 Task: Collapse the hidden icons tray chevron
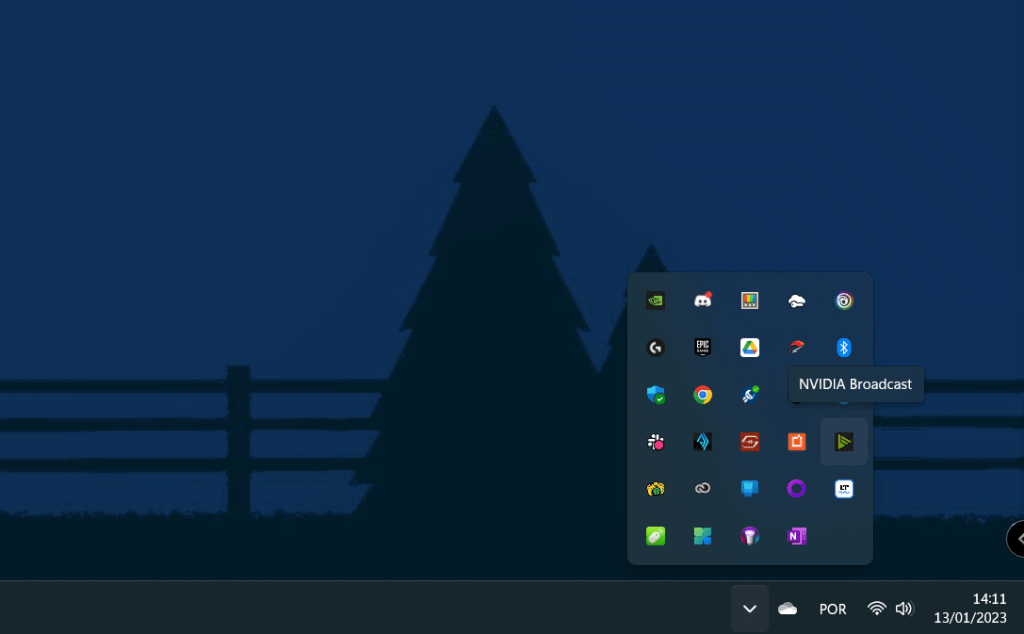coord(750,608)
